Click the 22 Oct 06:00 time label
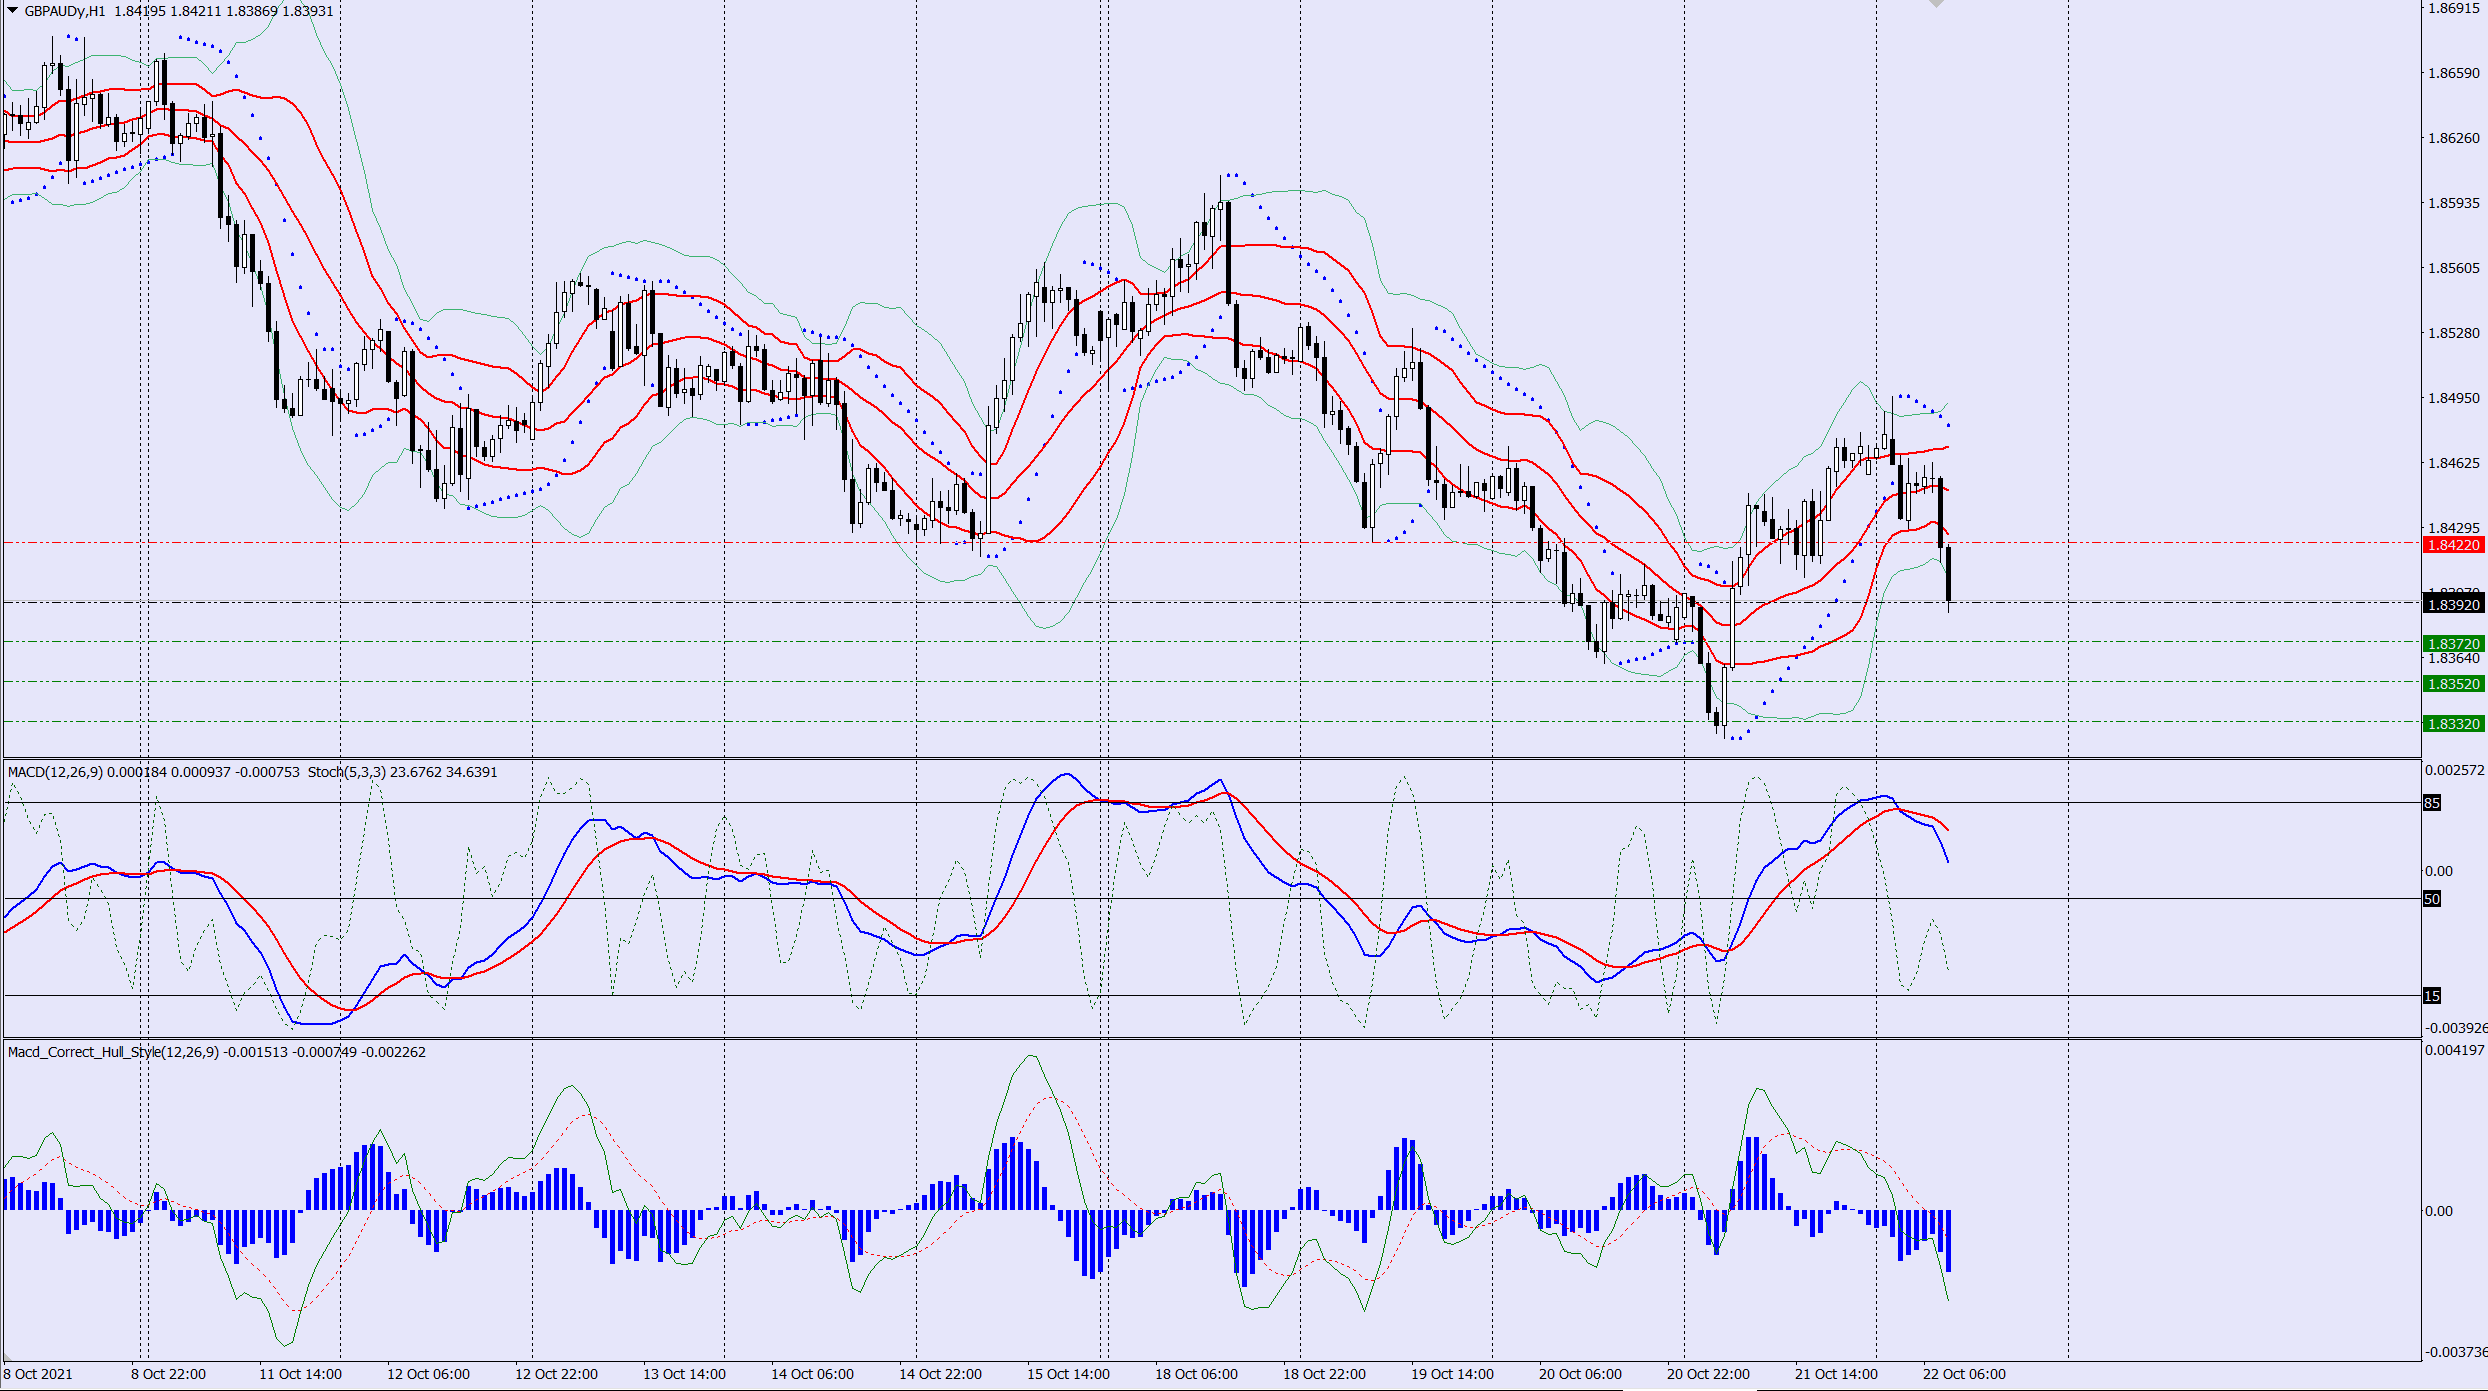Image resolution: width=2488 pixels, height=1391 pixels. tap(1964, 1374)
